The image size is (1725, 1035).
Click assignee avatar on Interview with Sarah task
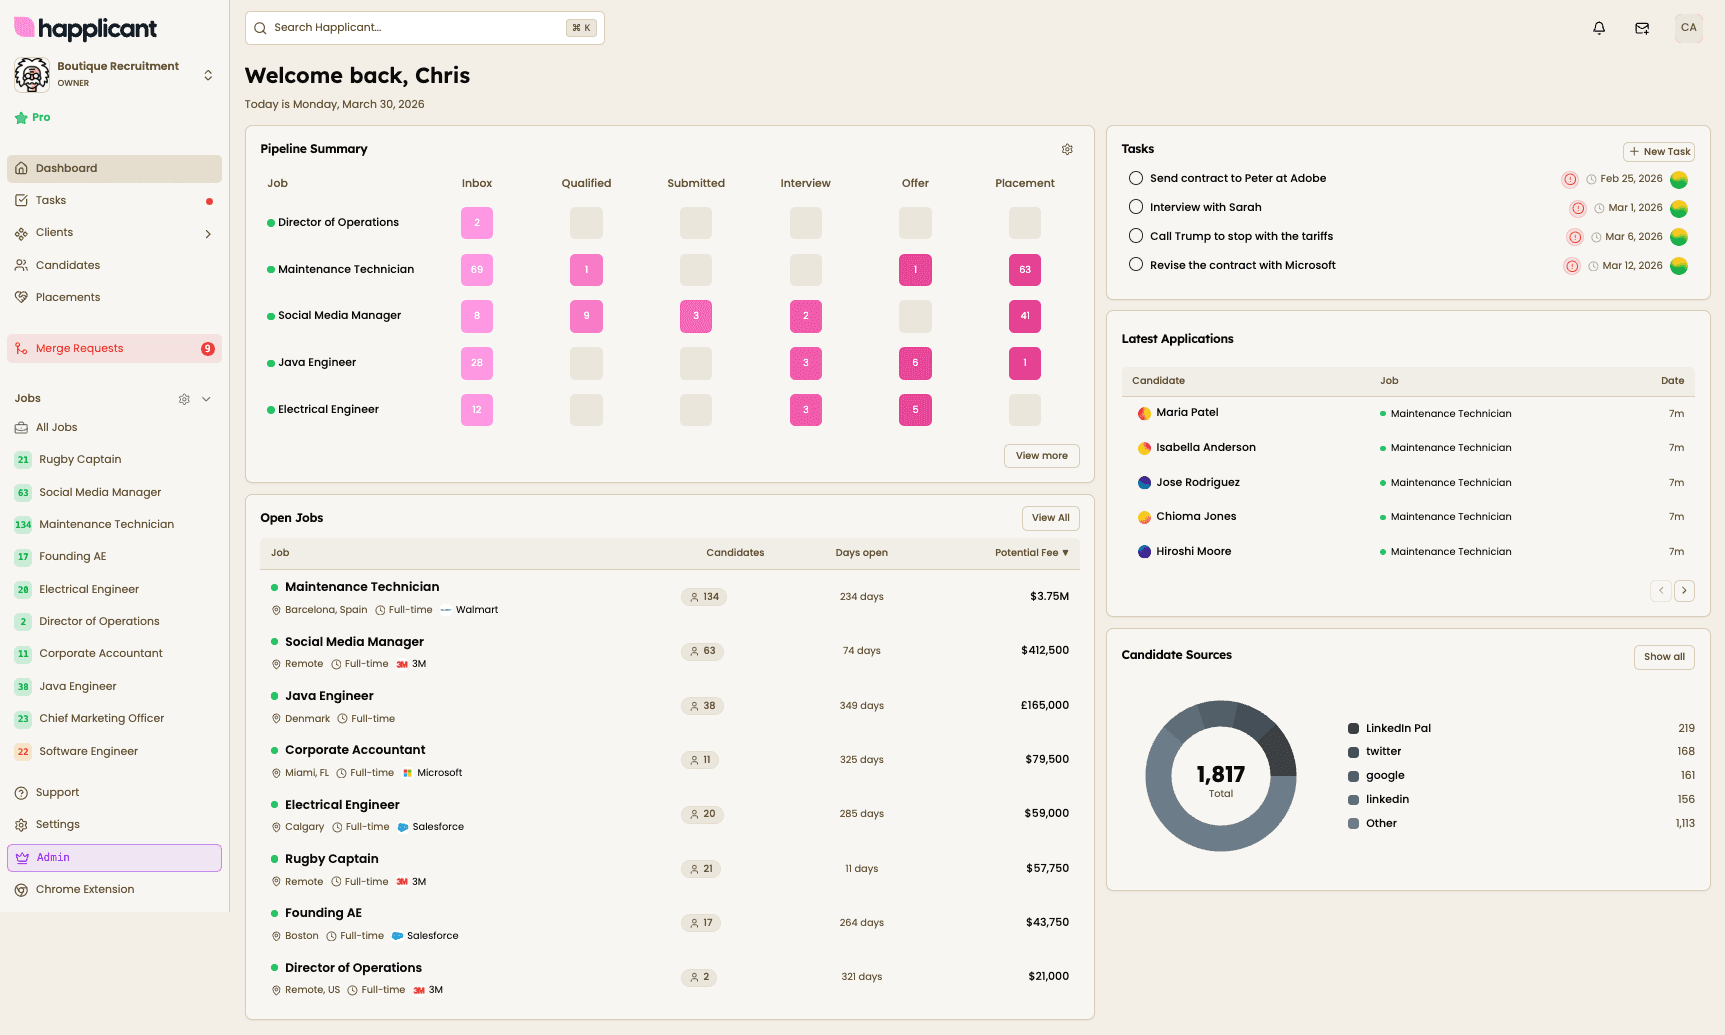(x=1679, y=208)
